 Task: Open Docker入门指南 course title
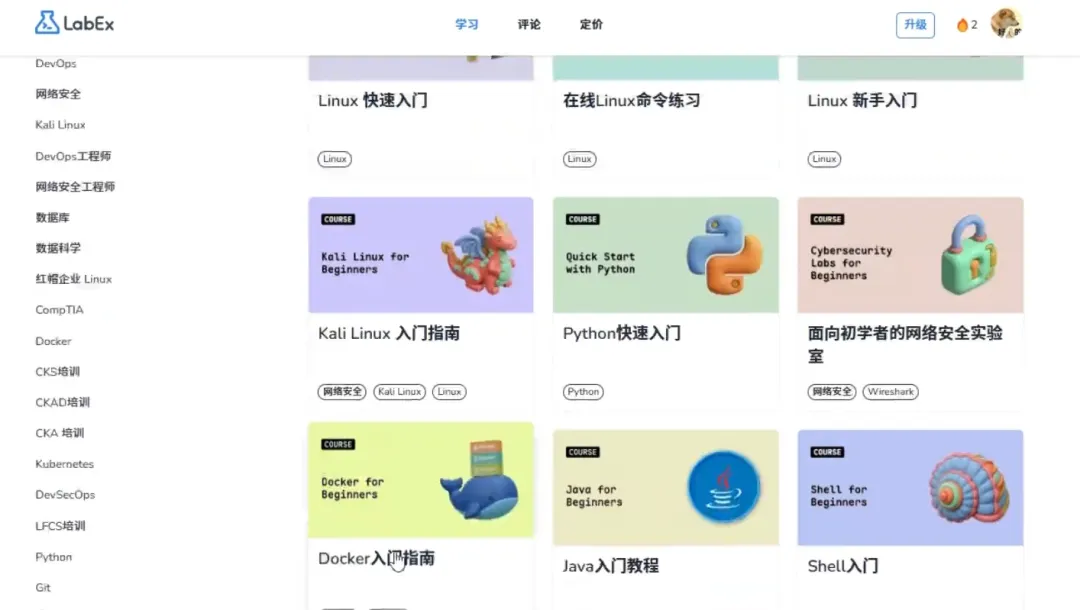[x=376, y=558]
